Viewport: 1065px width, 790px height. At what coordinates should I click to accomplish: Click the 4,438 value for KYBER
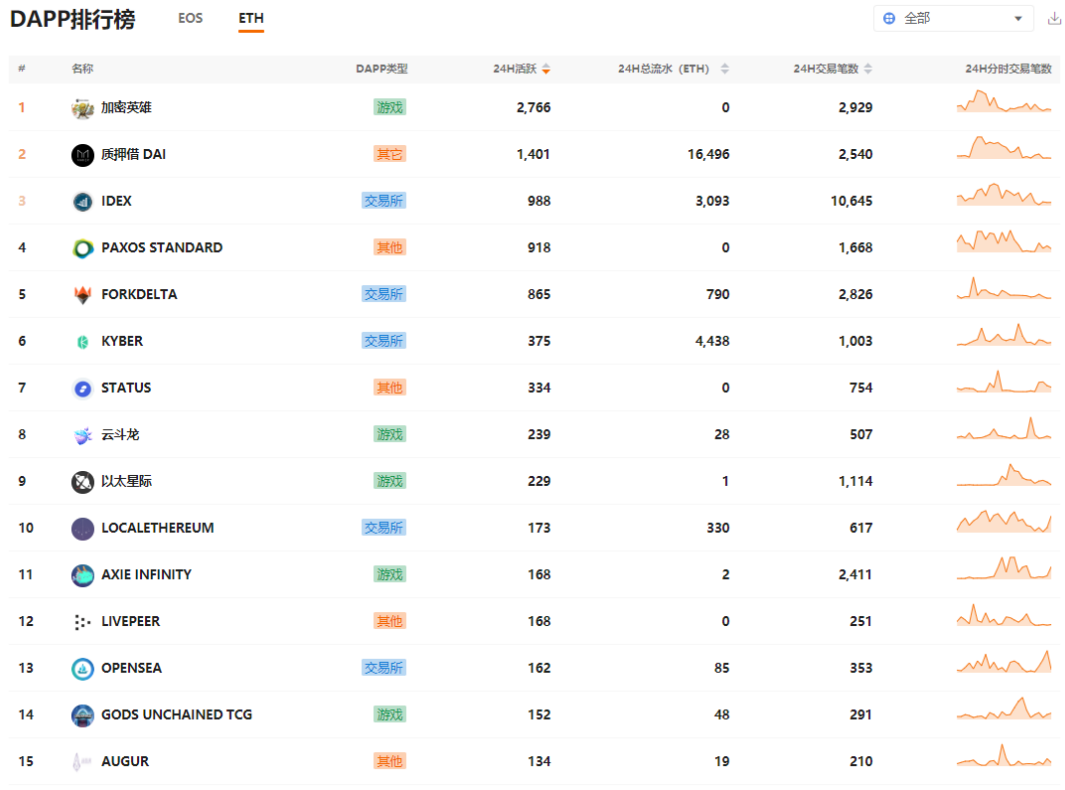712,341
